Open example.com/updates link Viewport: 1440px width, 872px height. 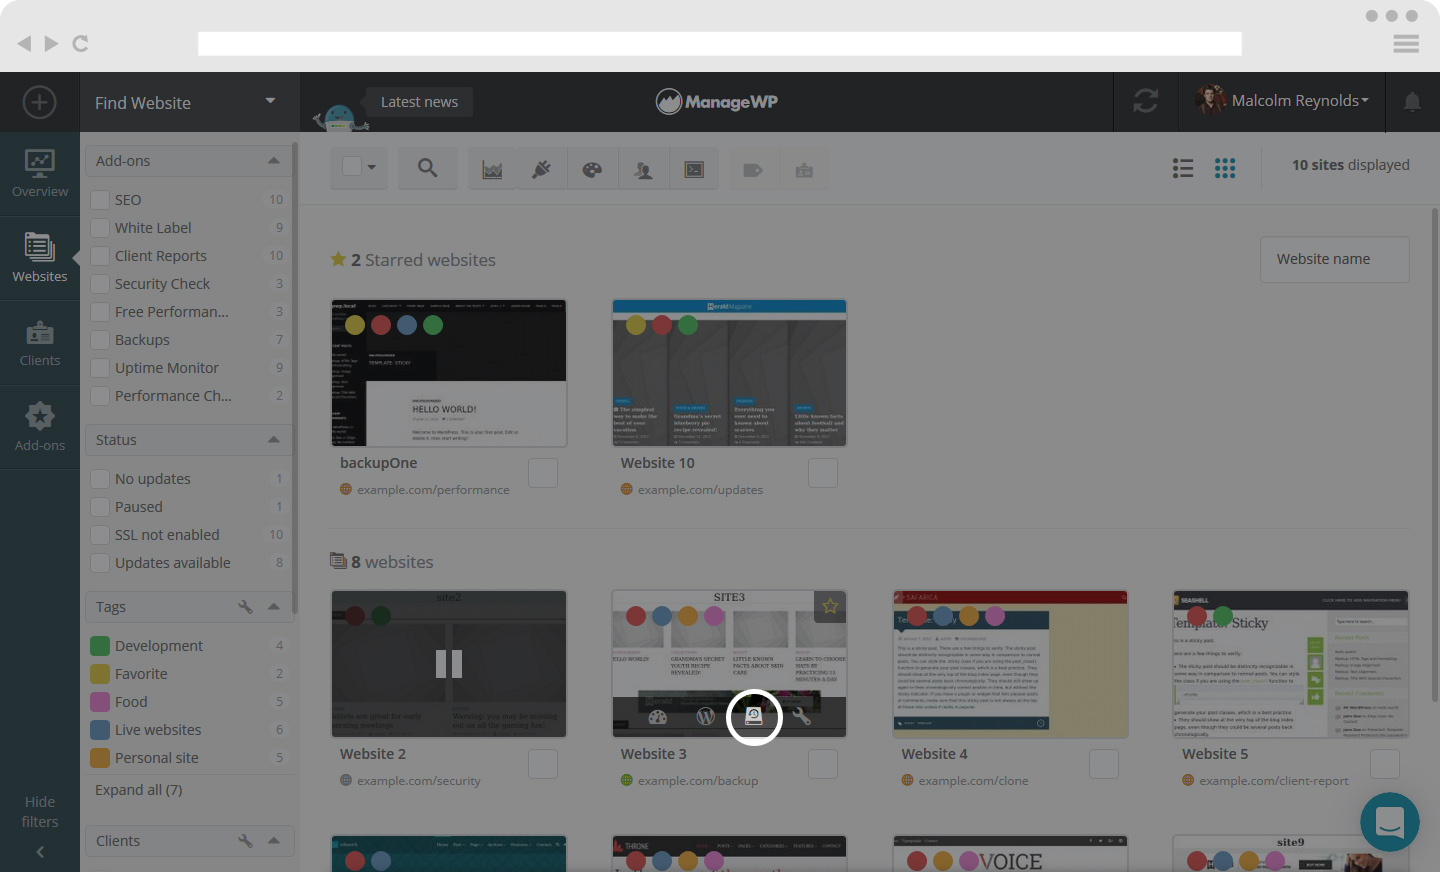[x=700, y=490]
